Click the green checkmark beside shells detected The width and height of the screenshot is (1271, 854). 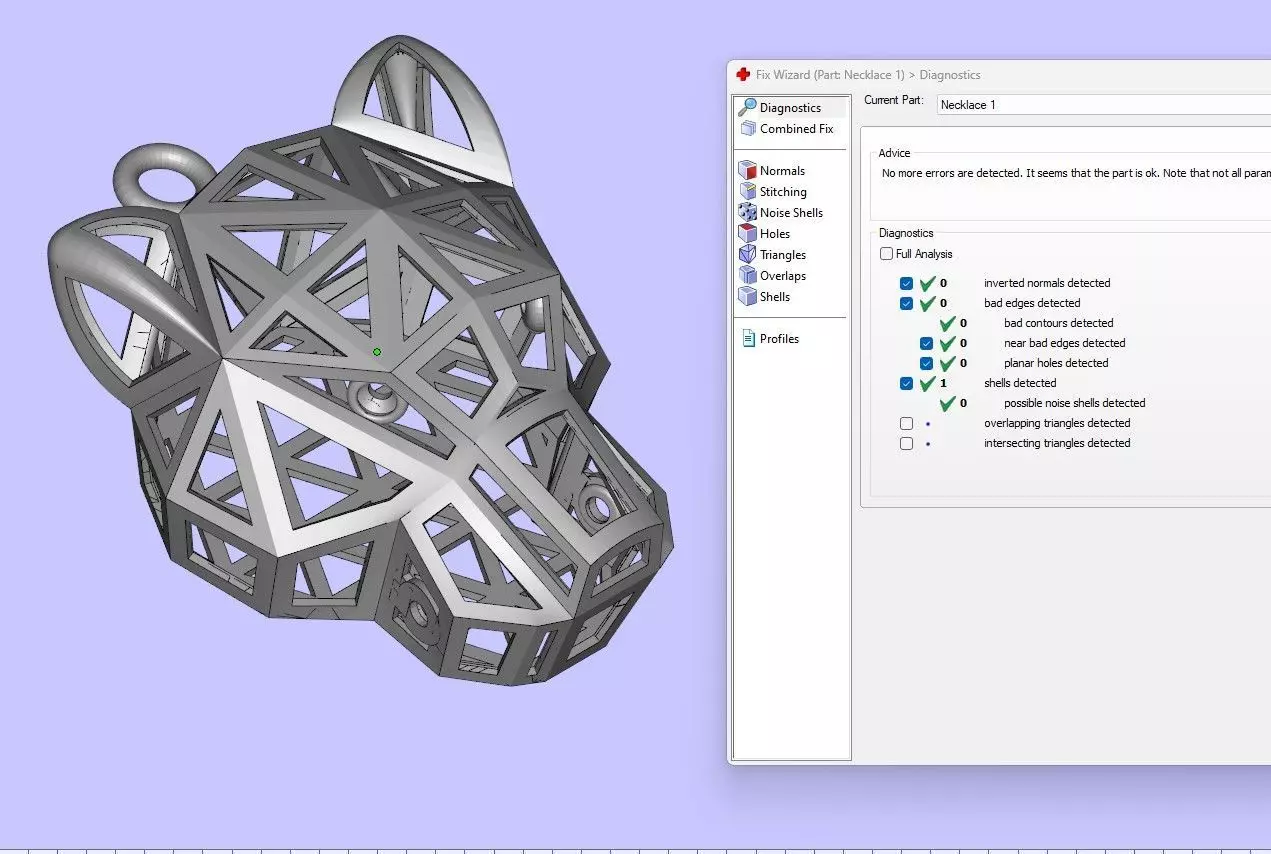click(x=927, y=383)
